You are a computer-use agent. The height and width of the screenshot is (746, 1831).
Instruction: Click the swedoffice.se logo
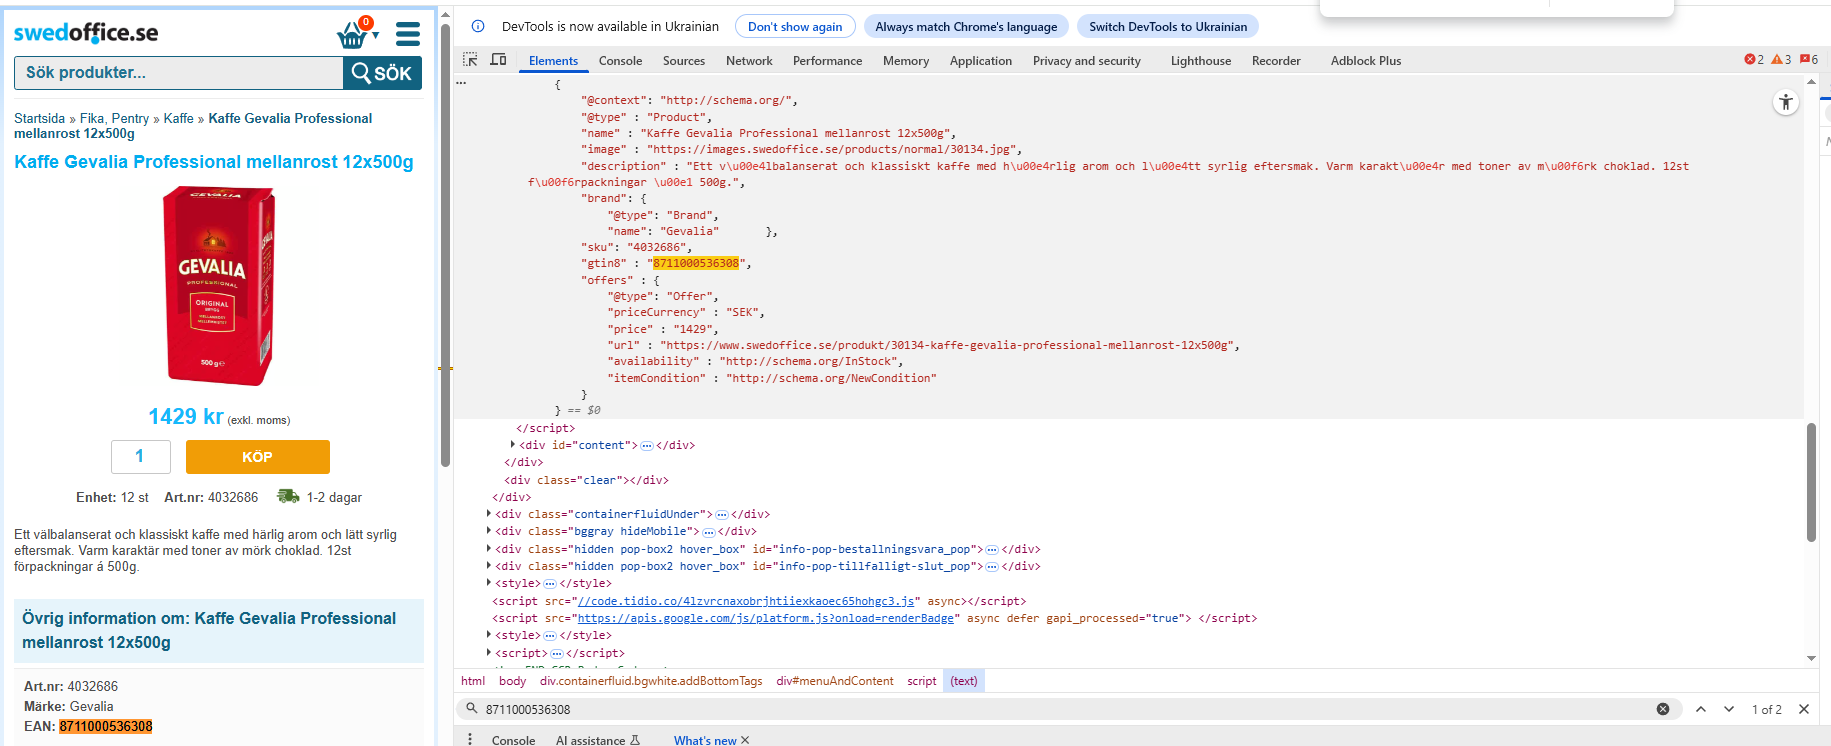point(86,33)
